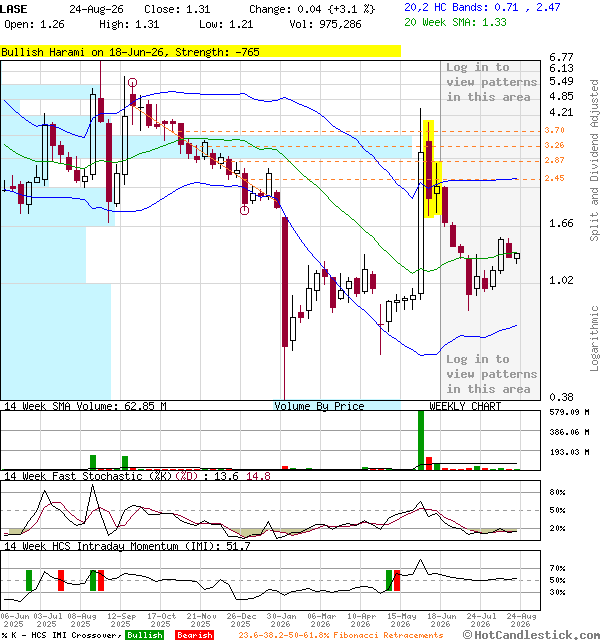The image size is (600, 640).
Task: Click the 12-Sep 2025 date axis label
Action: click(121, 620)
